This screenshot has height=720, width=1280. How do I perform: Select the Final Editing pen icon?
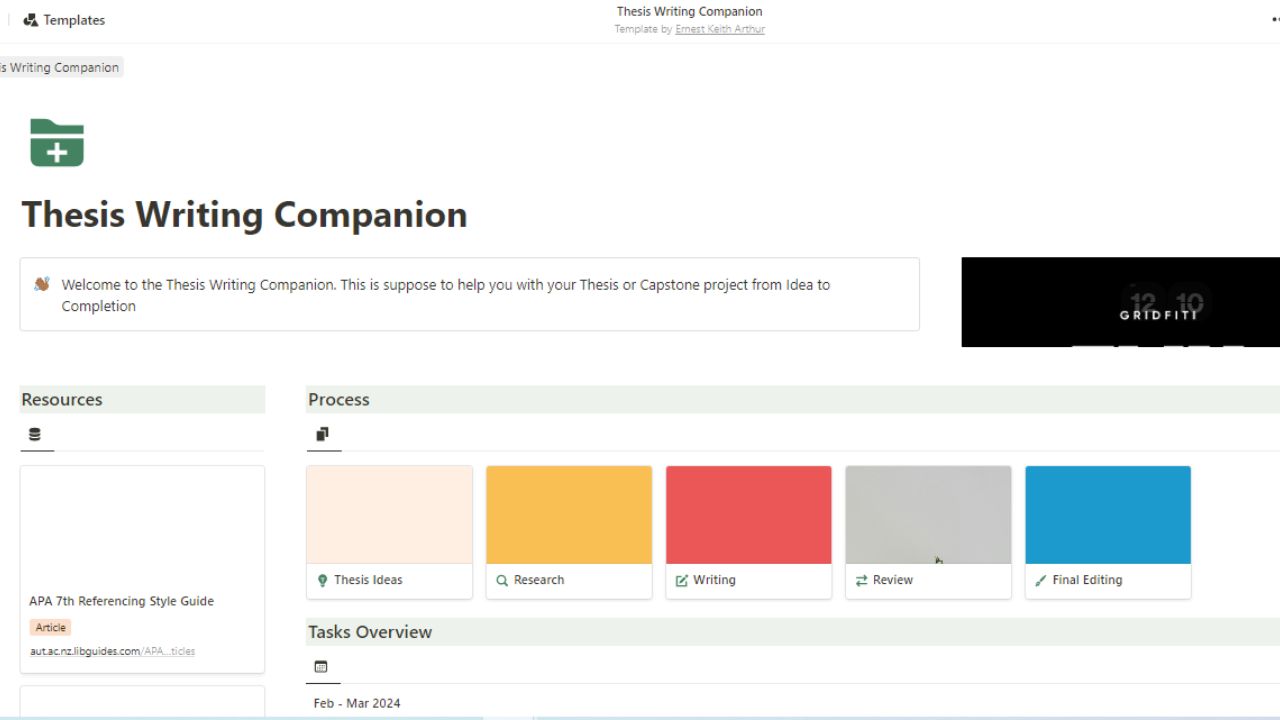point(1041,580)
